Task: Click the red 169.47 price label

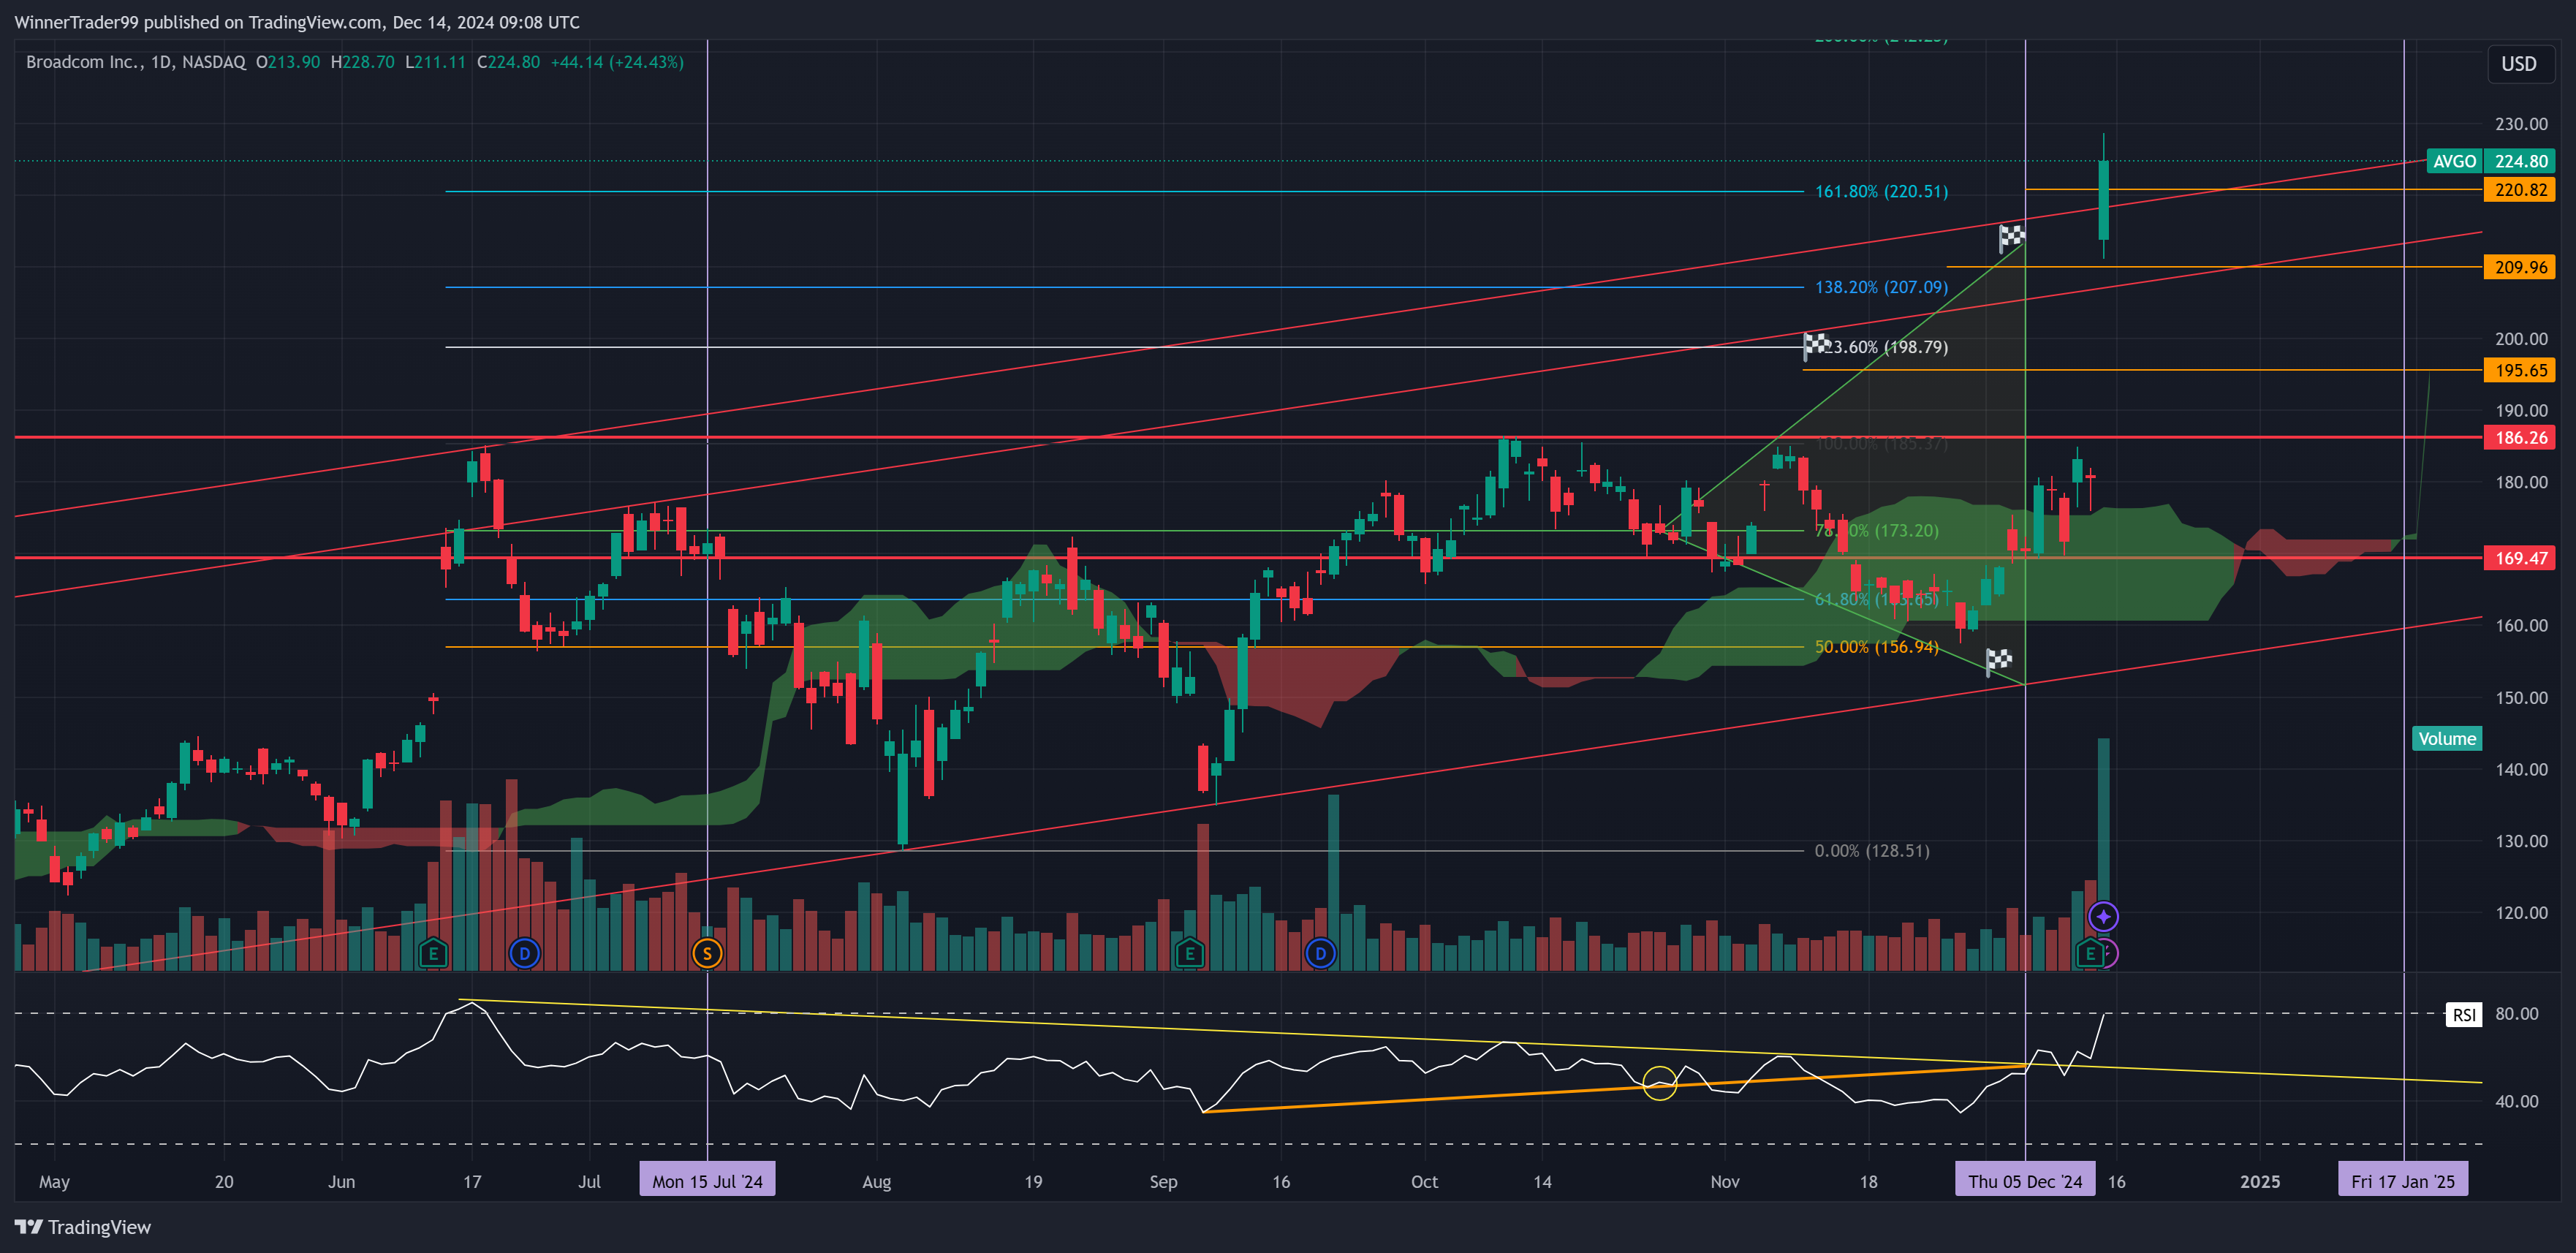Action: 2519,558
